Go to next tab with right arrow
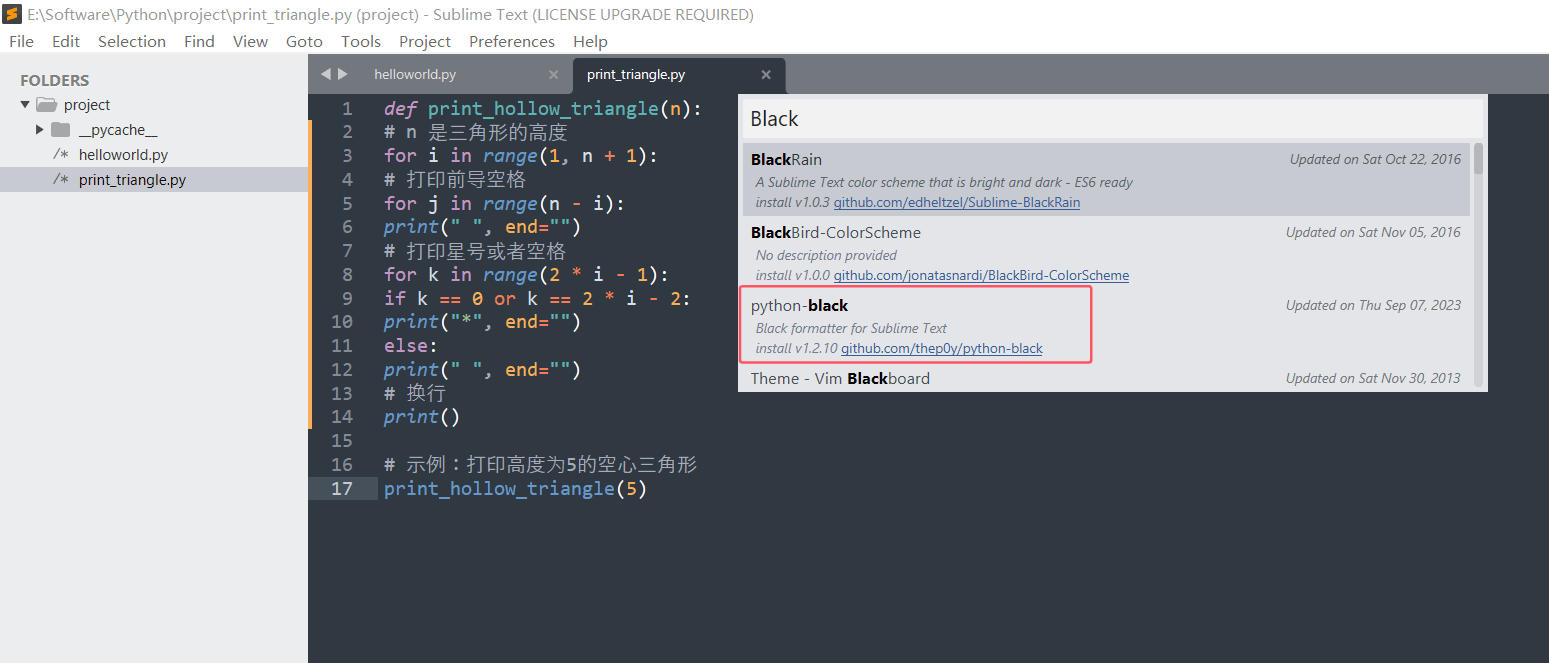 pyautogui.click(x=343, y=74)
